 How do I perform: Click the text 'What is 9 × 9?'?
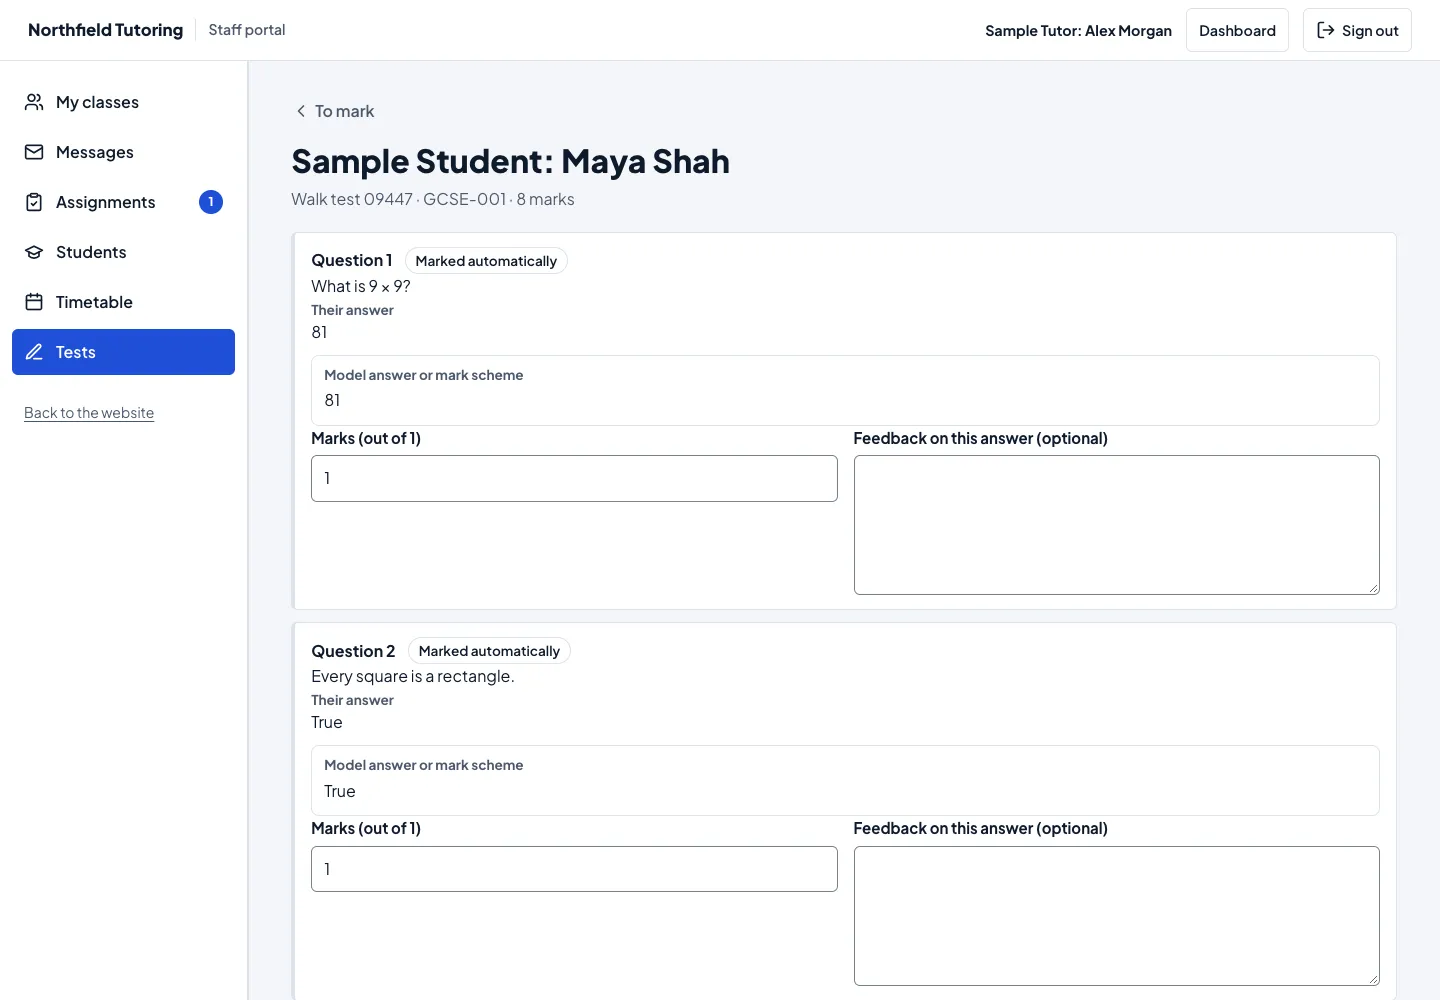(361, 286)
